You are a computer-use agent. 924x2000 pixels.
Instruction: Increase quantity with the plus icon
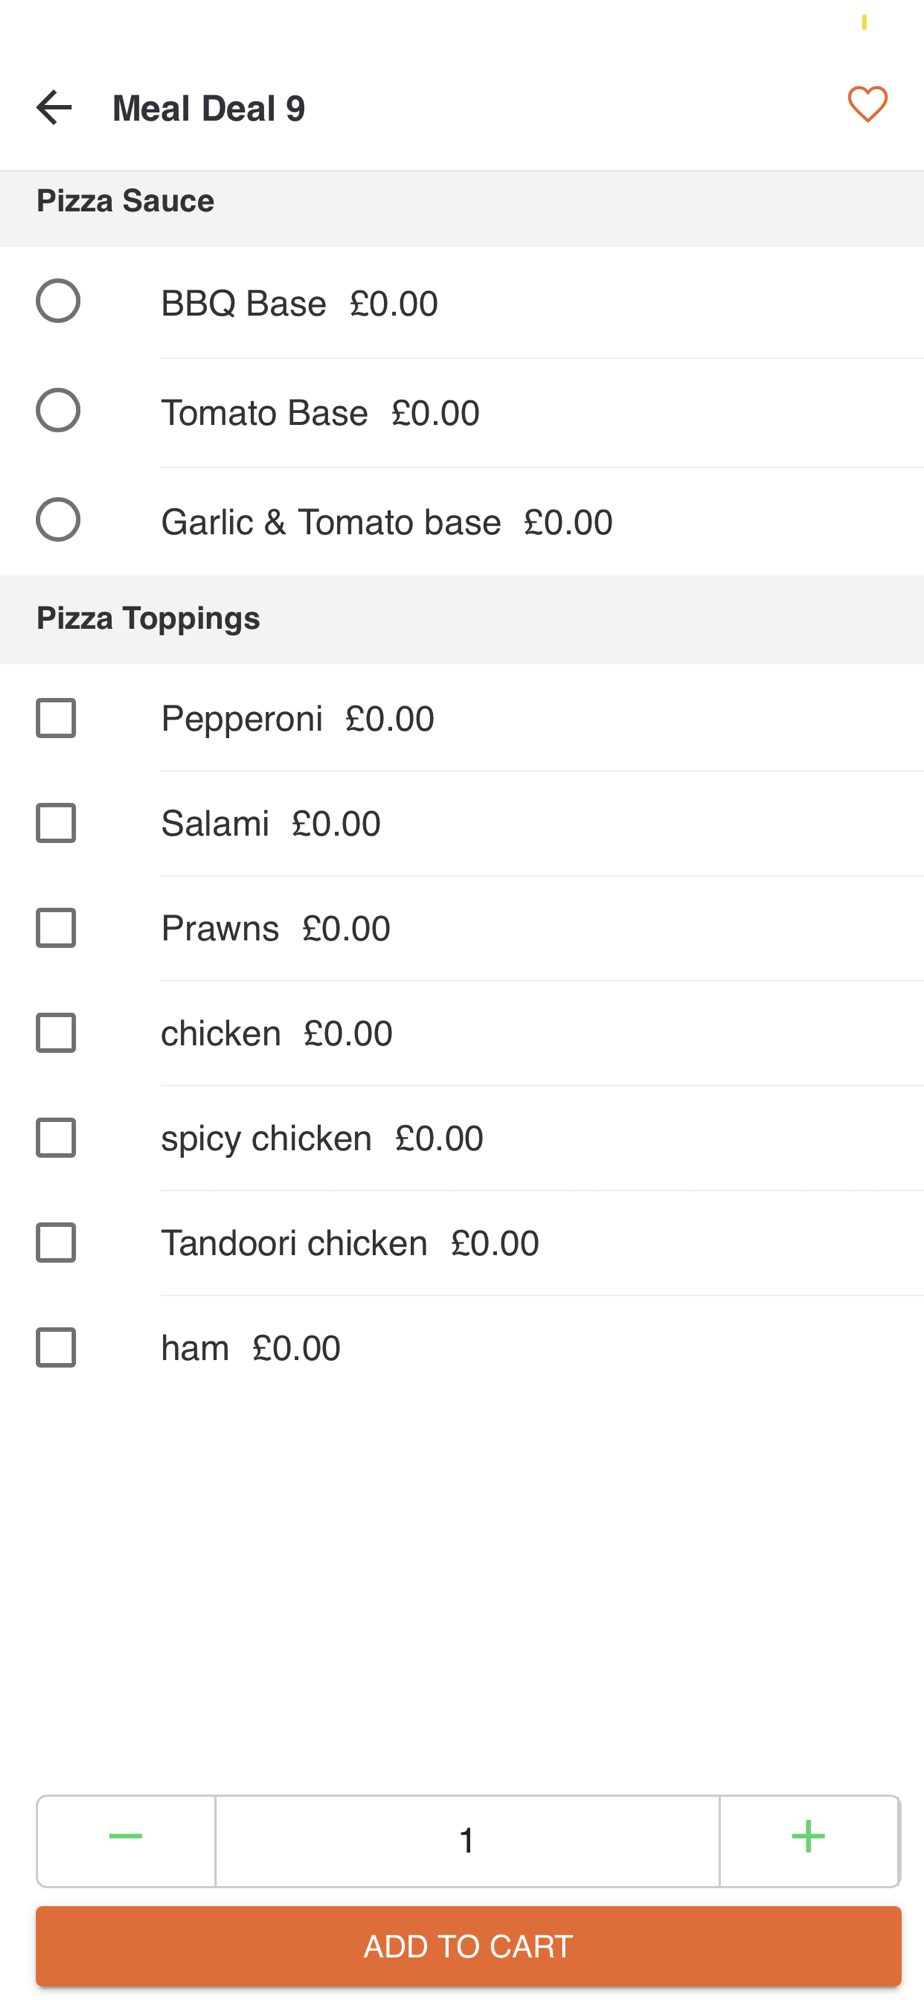point(808,1840)
